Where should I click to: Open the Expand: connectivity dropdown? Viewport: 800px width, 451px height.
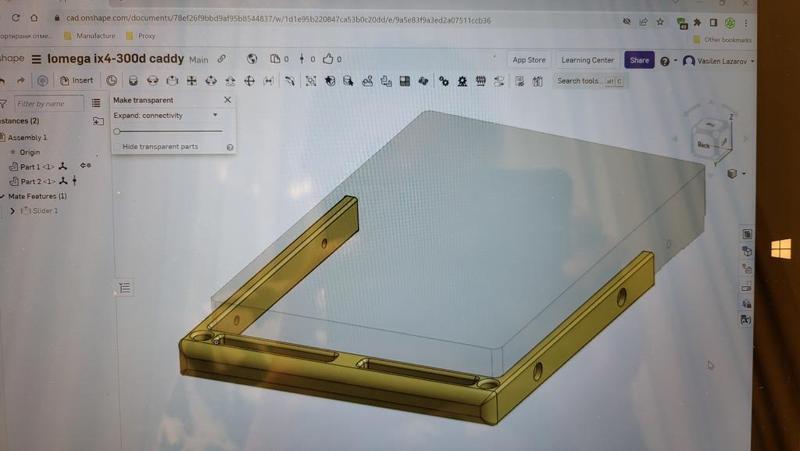166,116
